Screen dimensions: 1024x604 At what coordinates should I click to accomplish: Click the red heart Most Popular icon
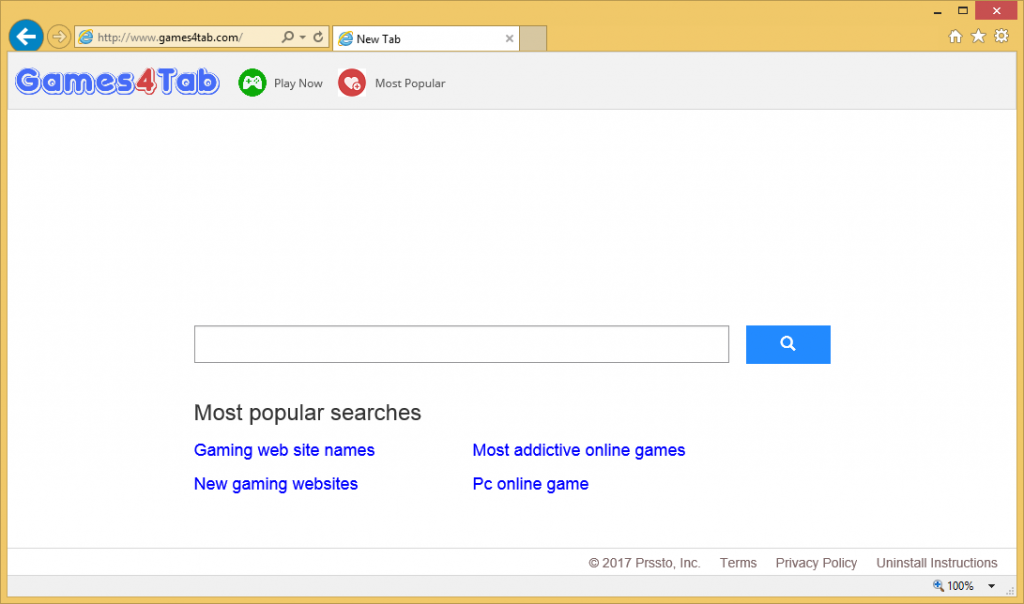pos(352,83)
